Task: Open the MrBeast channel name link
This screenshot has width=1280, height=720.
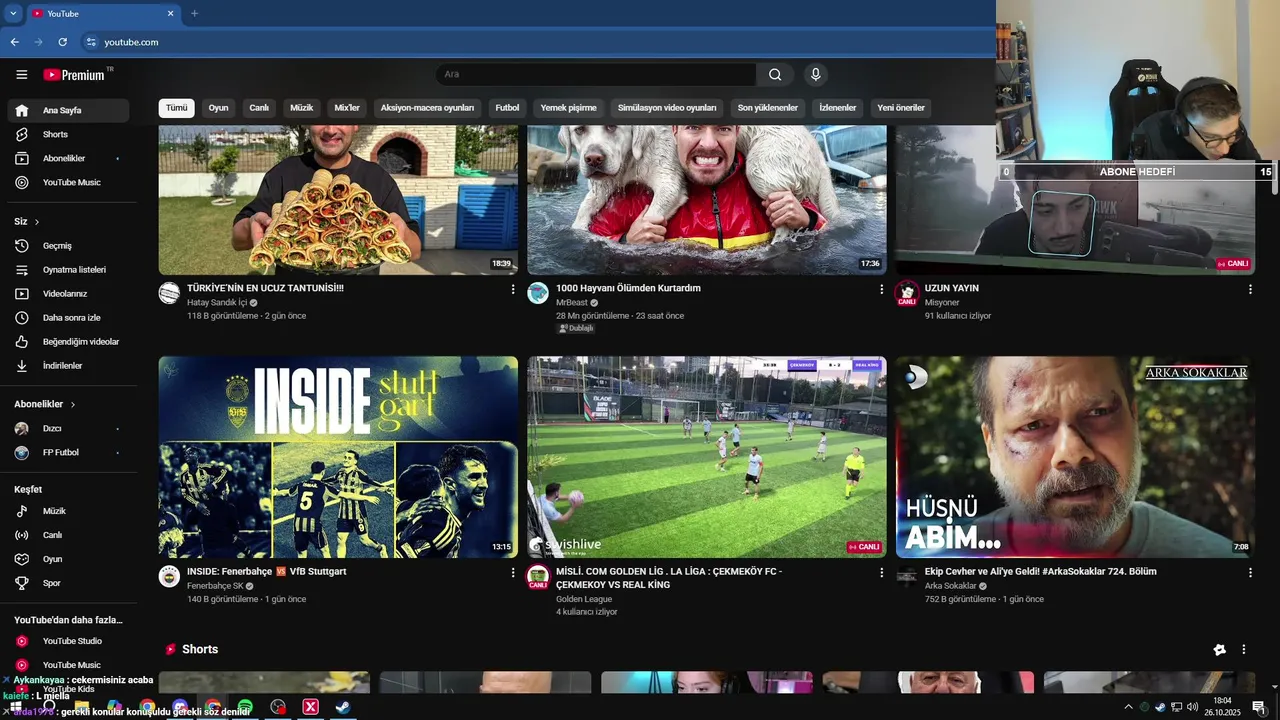Action: point(571,303)
